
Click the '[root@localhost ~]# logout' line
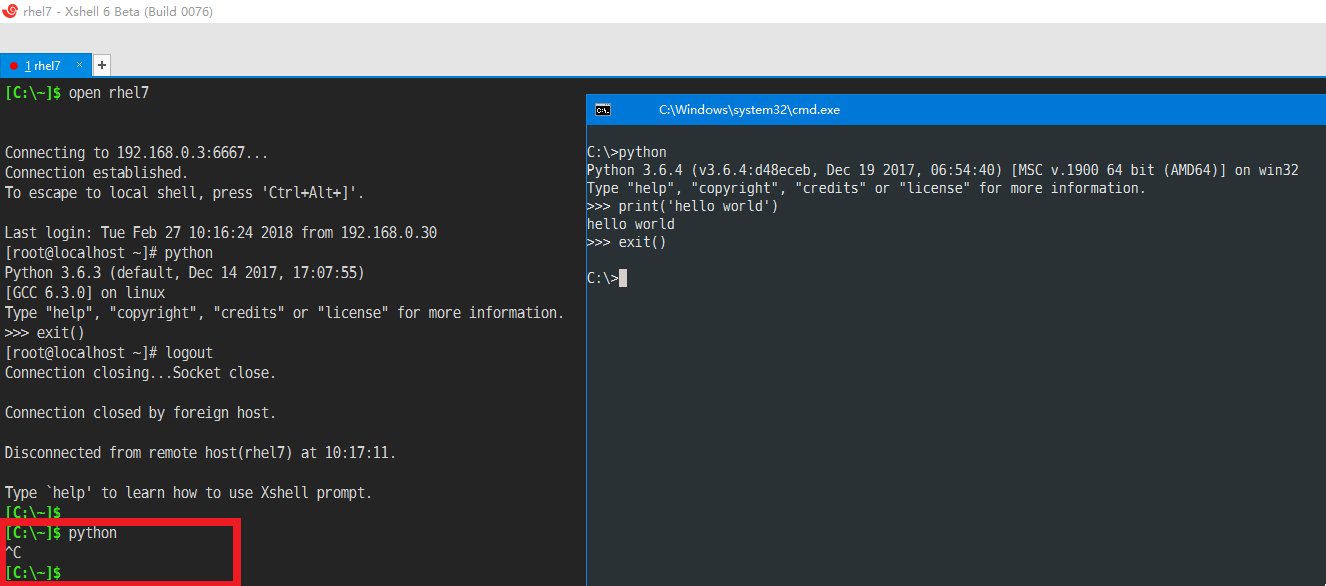[x=109, y=353]
